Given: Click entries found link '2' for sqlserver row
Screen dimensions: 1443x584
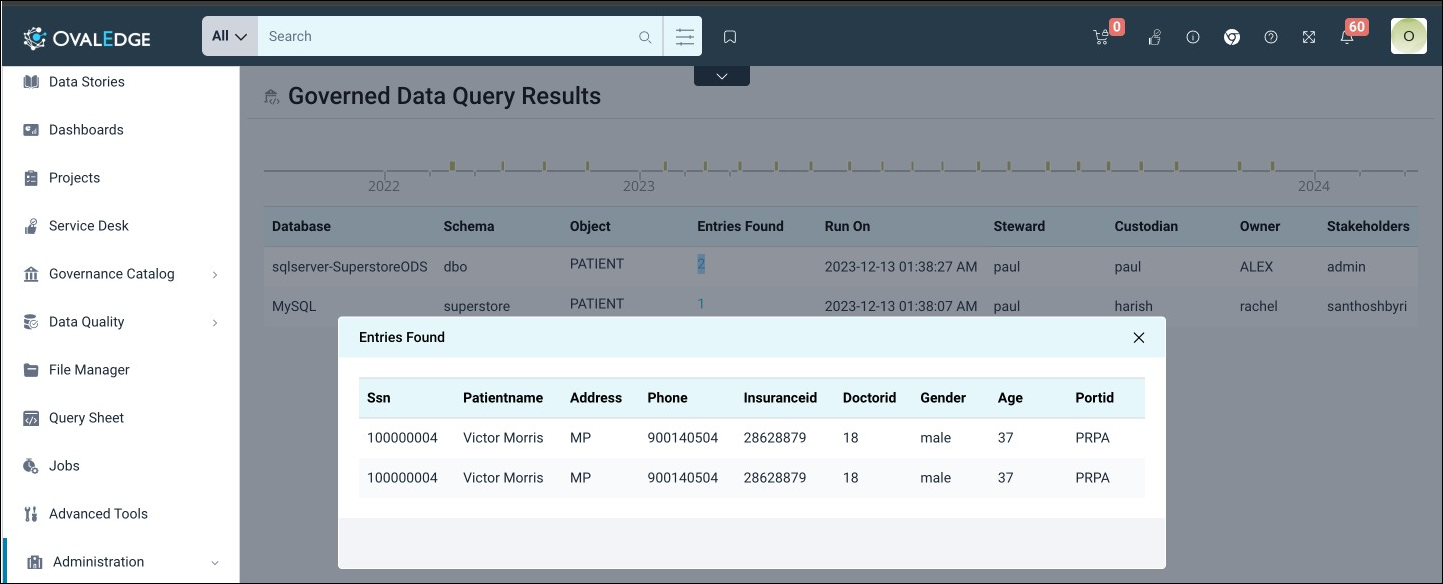Looking at the screenshot, I should (702, 264).
